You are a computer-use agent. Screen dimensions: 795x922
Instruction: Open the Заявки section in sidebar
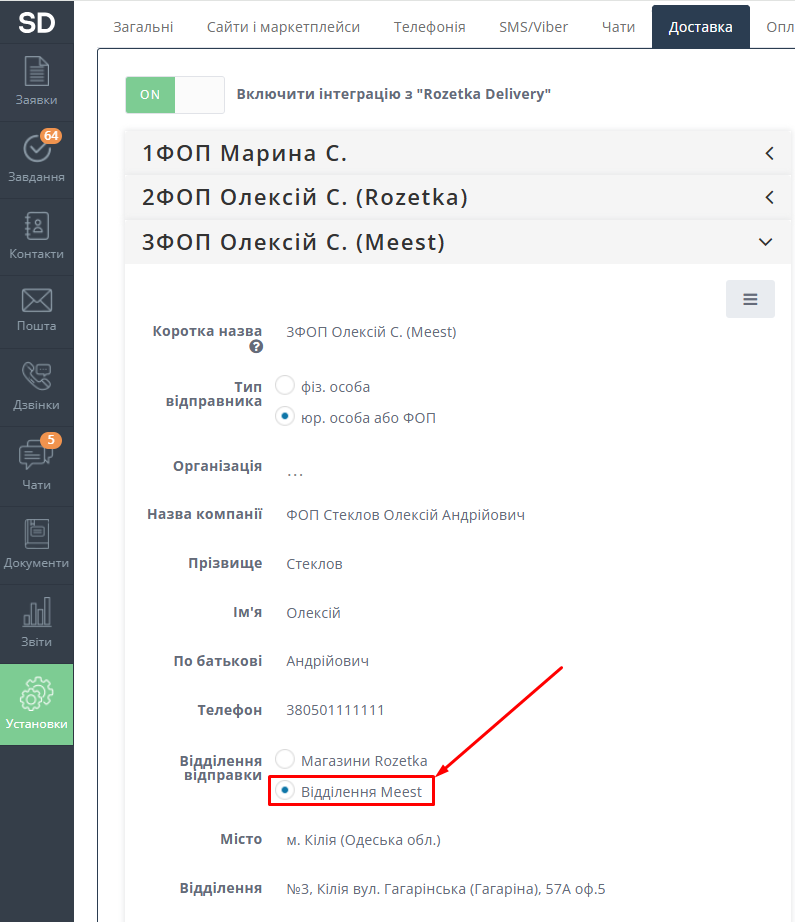36,82
